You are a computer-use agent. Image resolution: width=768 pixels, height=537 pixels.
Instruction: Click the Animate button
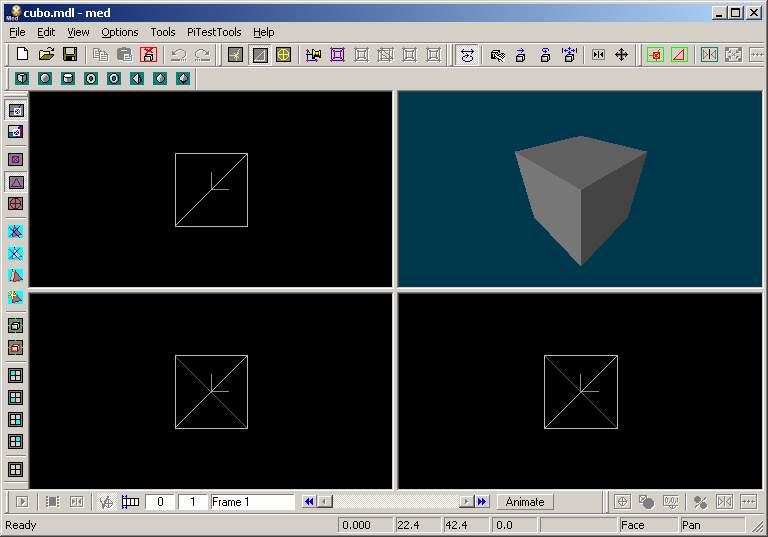point(525,502)
